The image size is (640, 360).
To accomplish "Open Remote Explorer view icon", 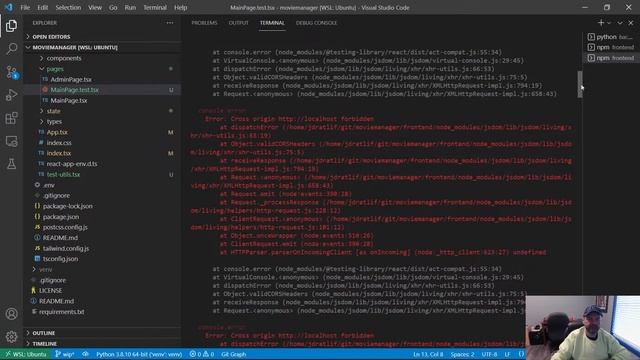I will pyautogui.click(x=11, y=141).
